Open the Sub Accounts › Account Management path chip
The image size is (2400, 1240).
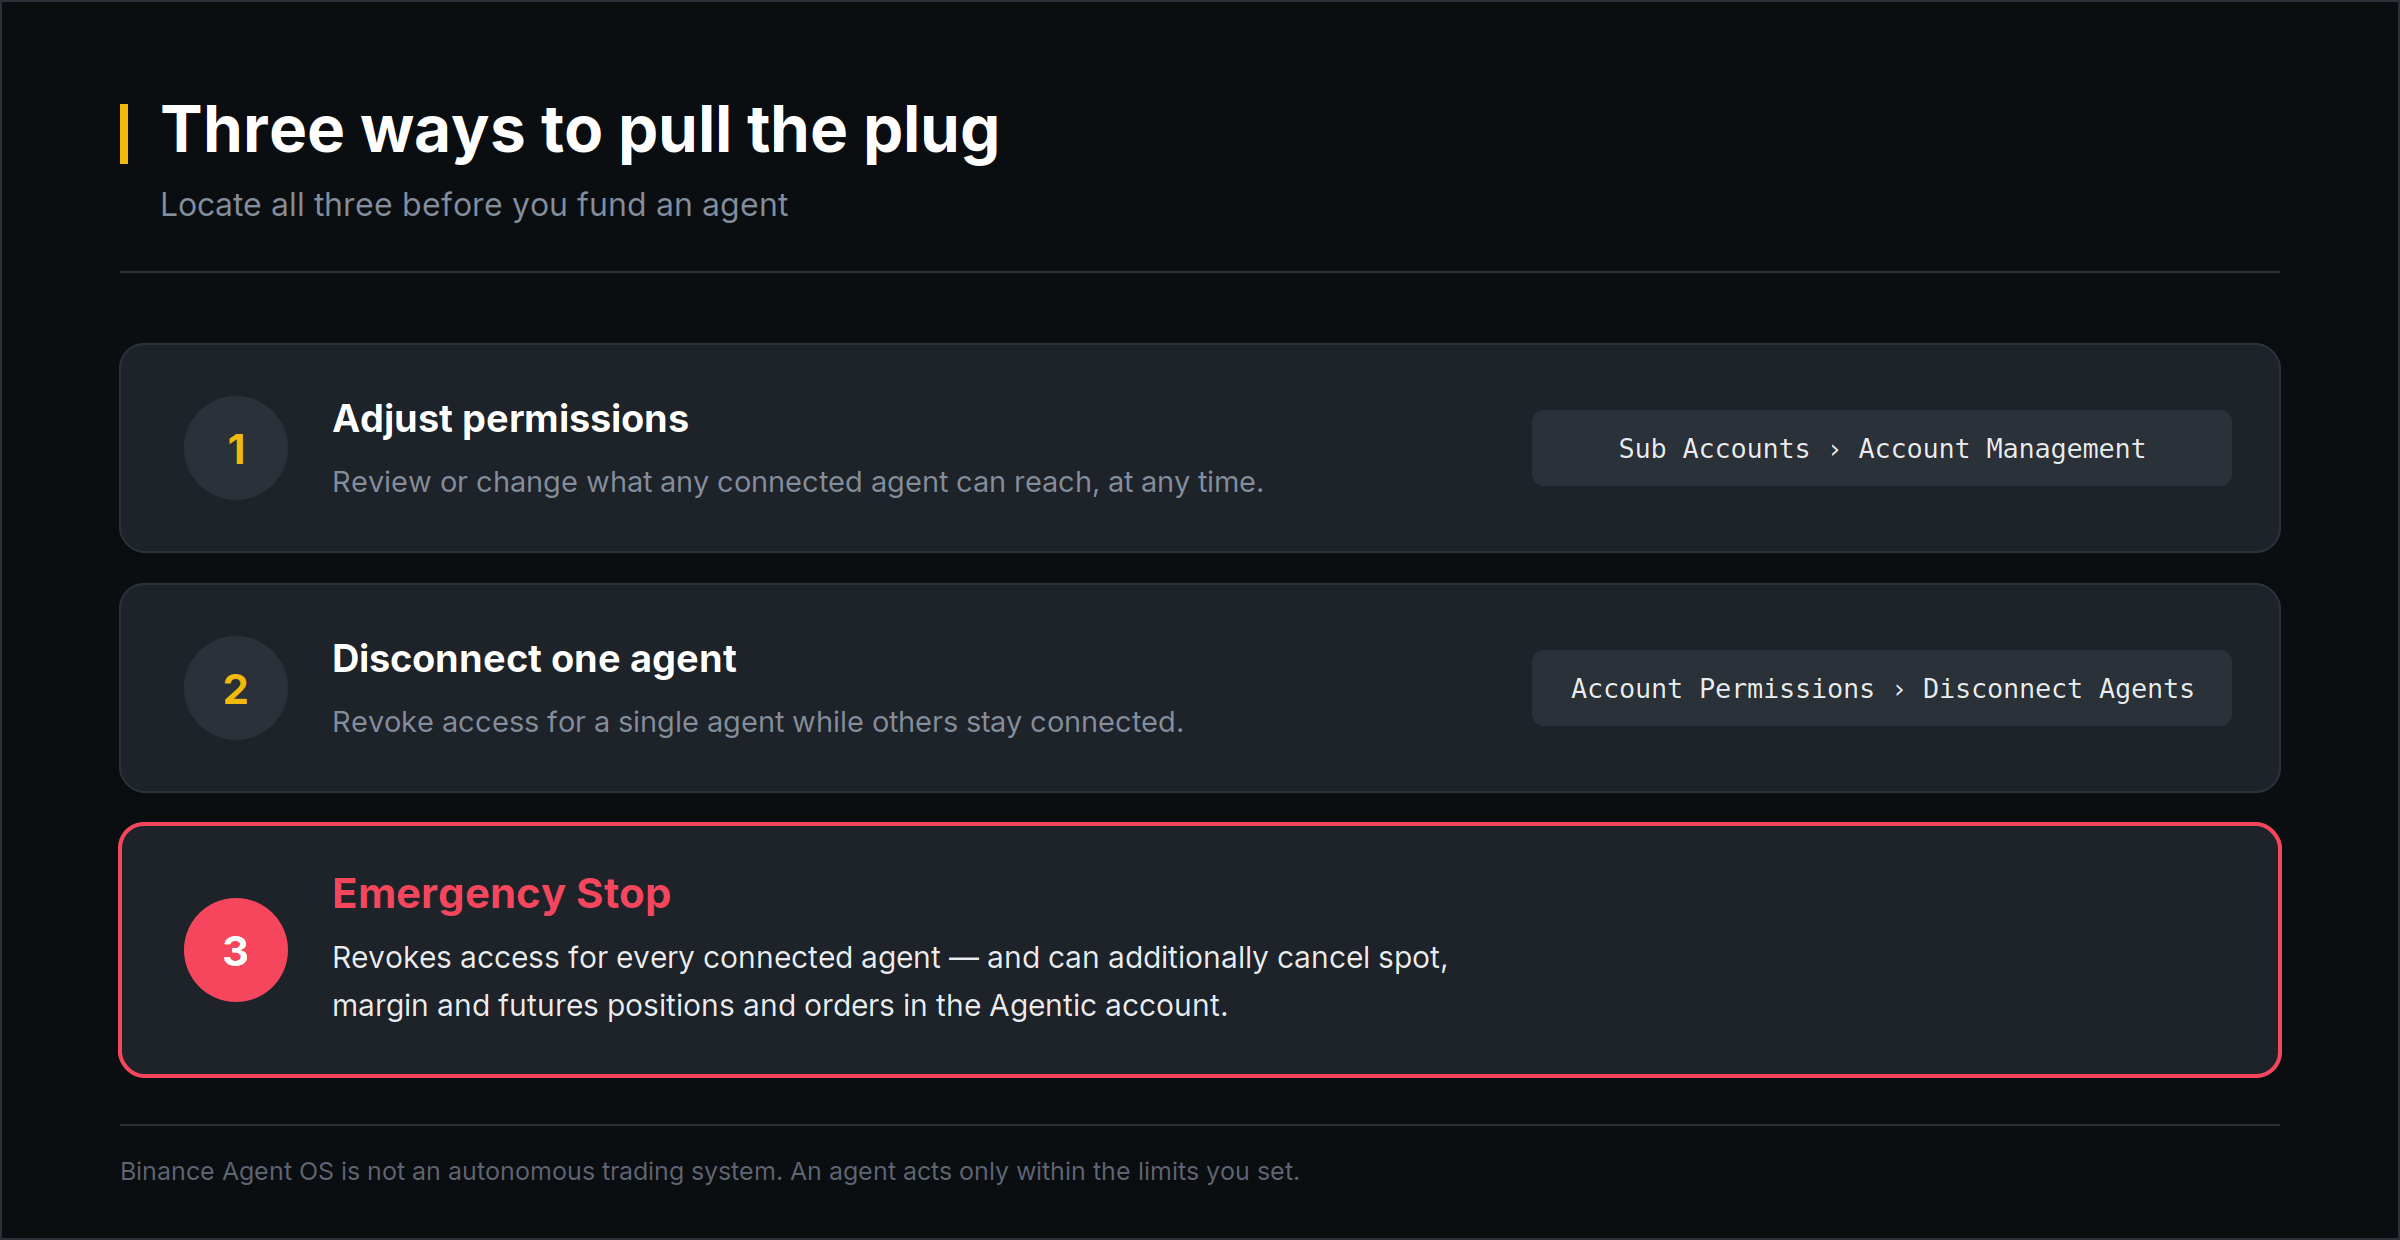tap(1881, 448)
